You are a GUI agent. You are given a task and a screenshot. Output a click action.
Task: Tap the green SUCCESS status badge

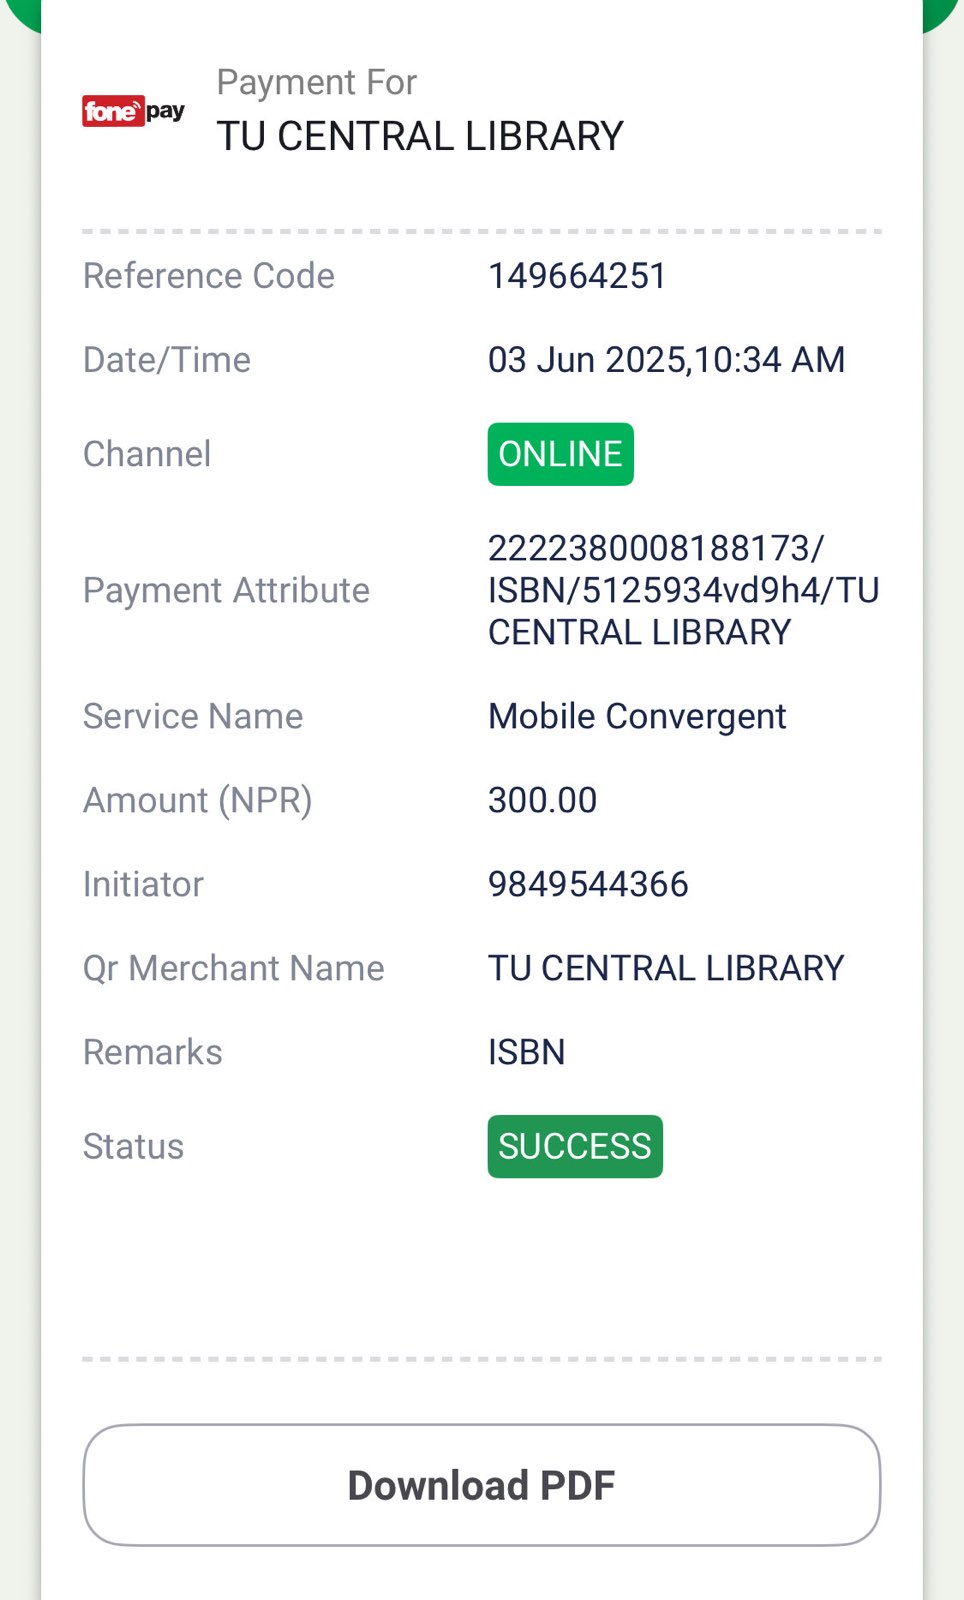coord(574,1146)
